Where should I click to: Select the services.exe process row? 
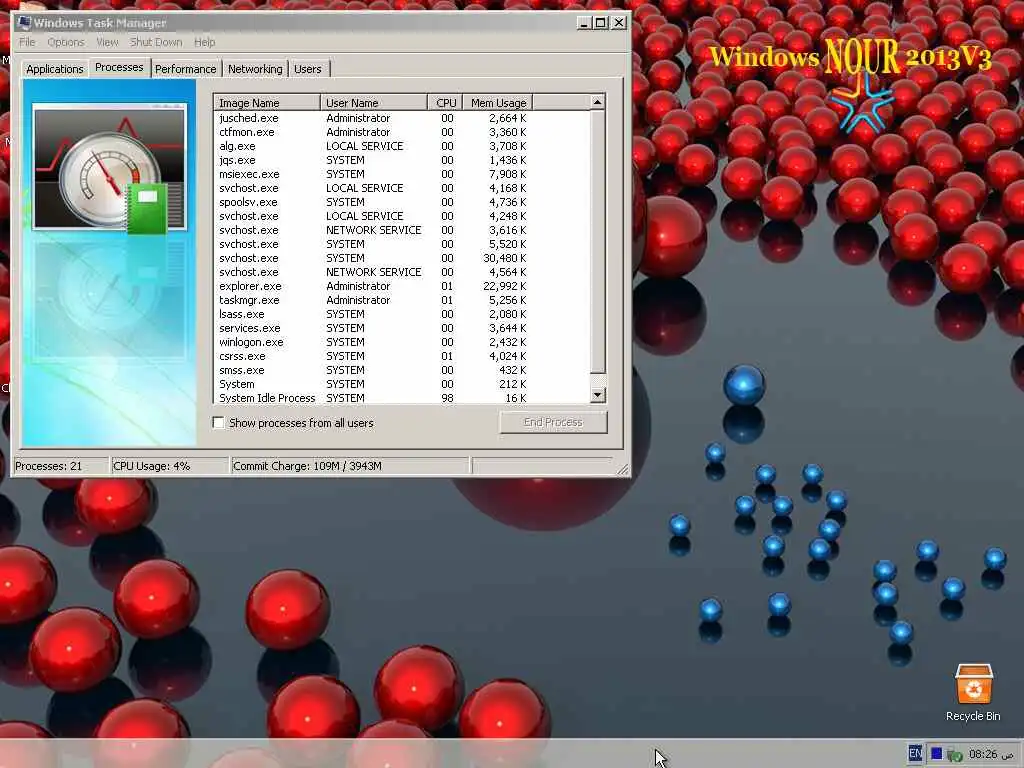pos(402,328)
